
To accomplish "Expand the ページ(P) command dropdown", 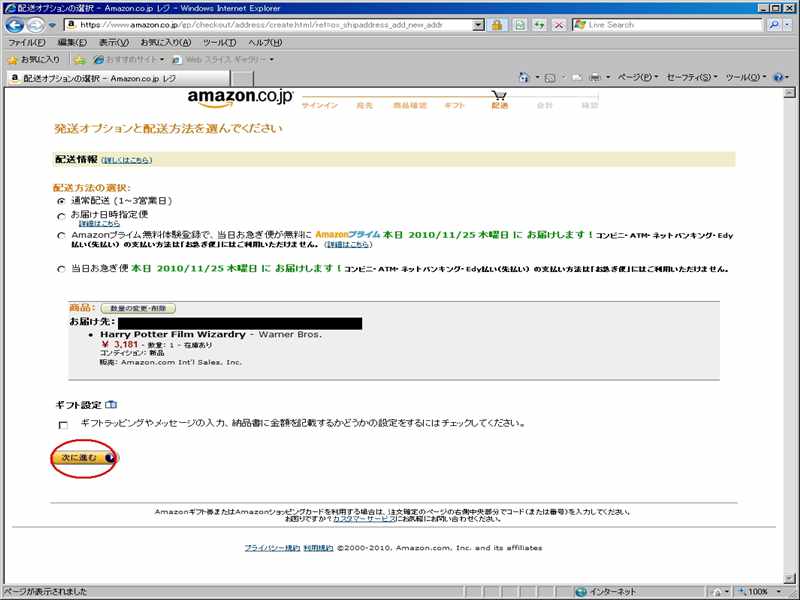I will tap(637, 78).
